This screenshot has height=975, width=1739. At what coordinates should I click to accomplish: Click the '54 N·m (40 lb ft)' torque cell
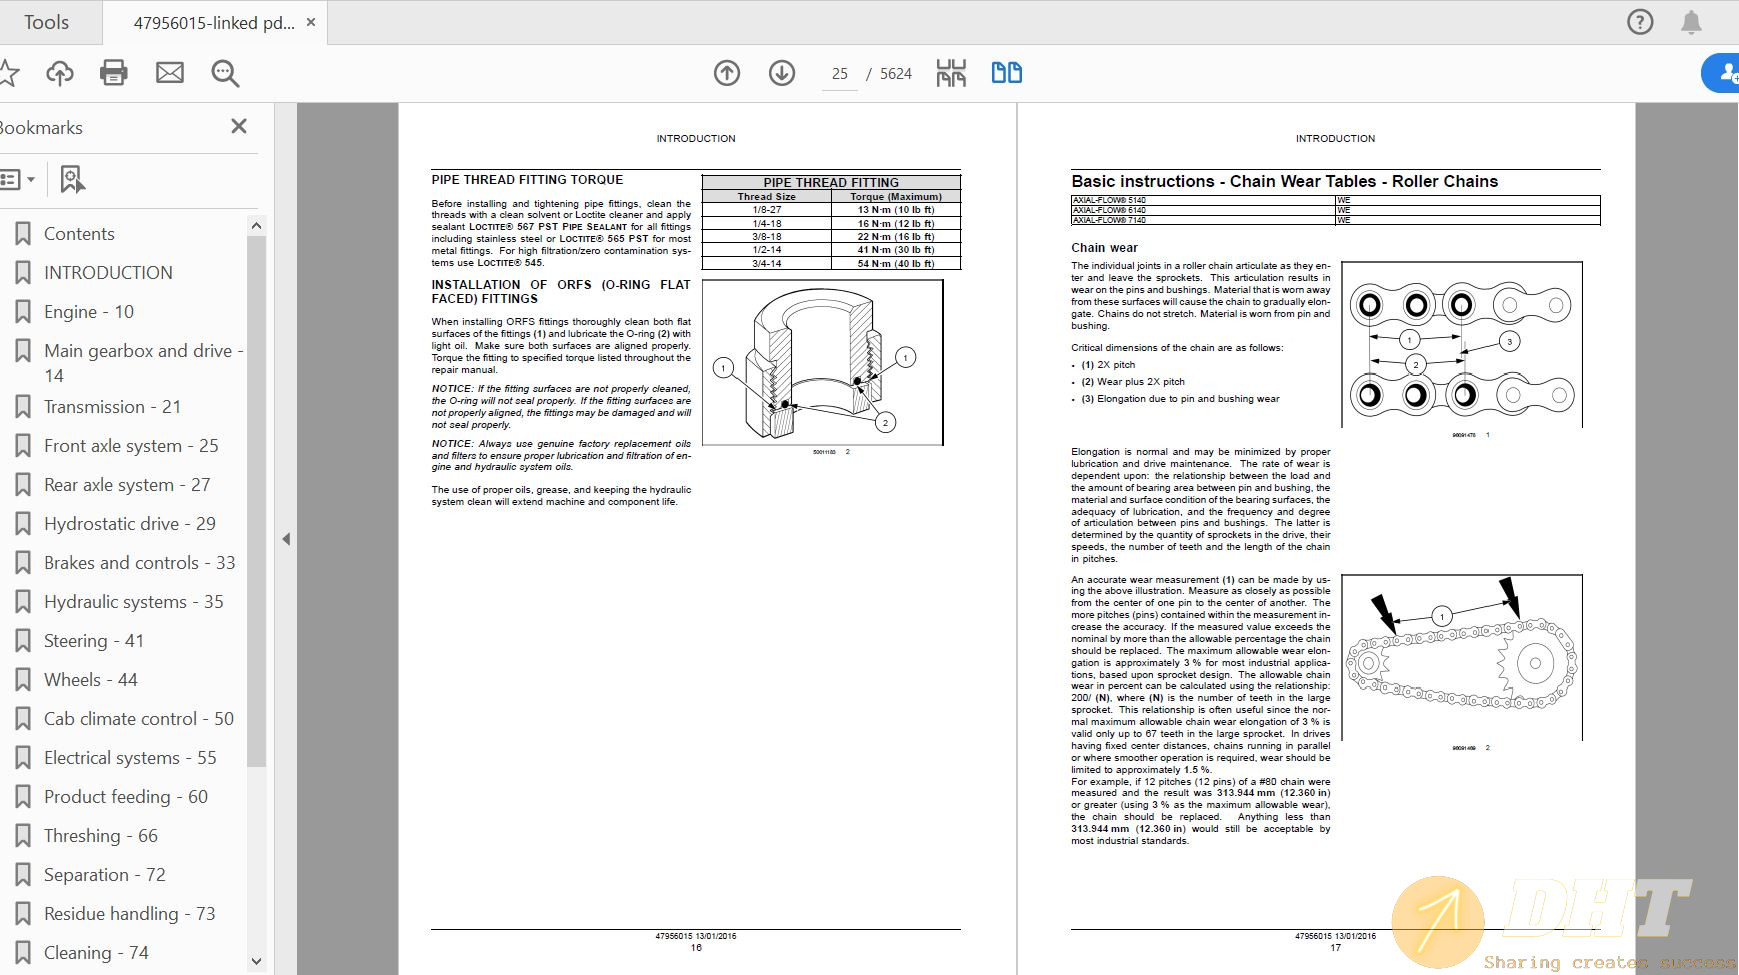(896, 264)
